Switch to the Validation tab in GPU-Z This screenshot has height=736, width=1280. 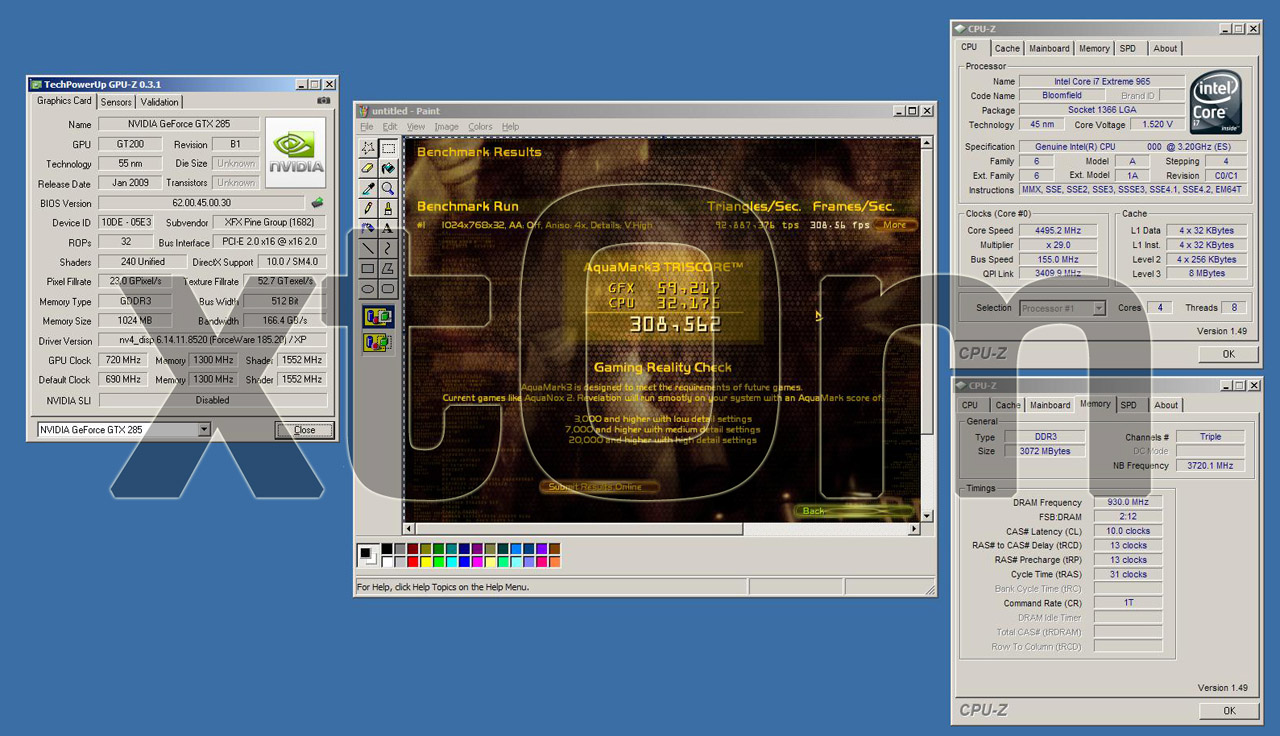pyautogui.click(x=159, y=102)
